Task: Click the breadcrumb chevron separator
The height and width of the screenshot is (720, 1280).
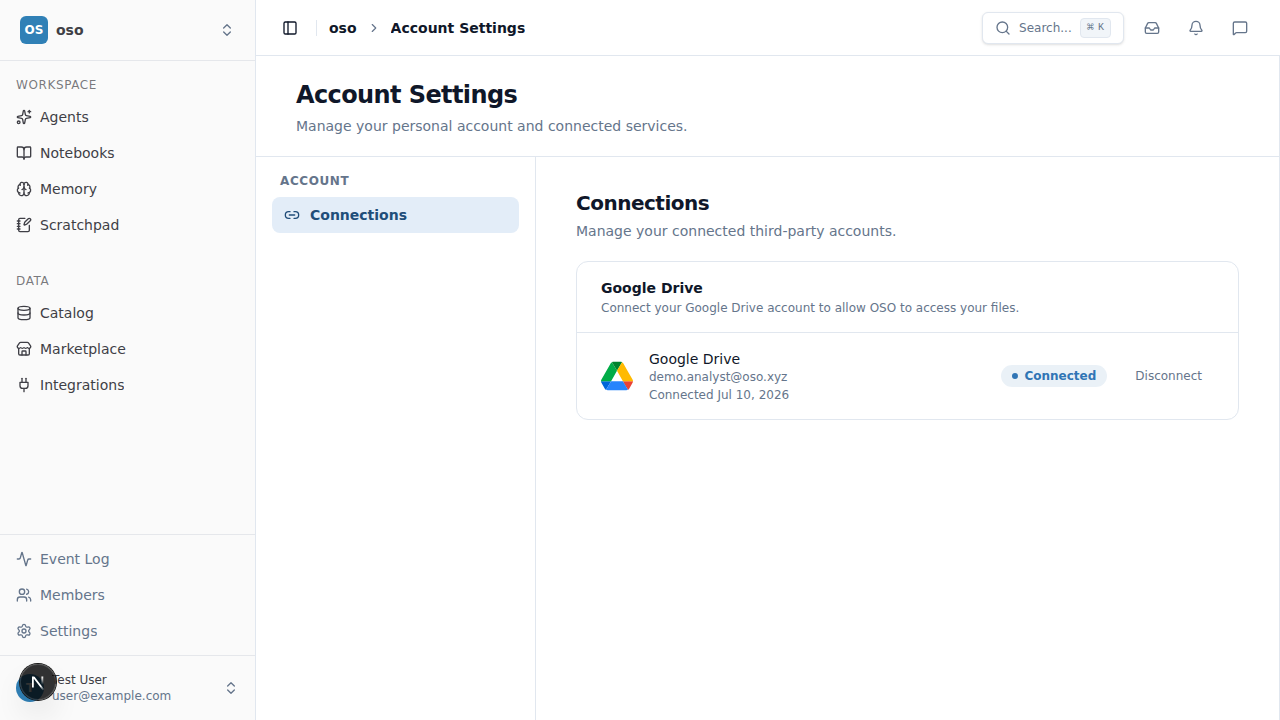Action: [374, 28]
